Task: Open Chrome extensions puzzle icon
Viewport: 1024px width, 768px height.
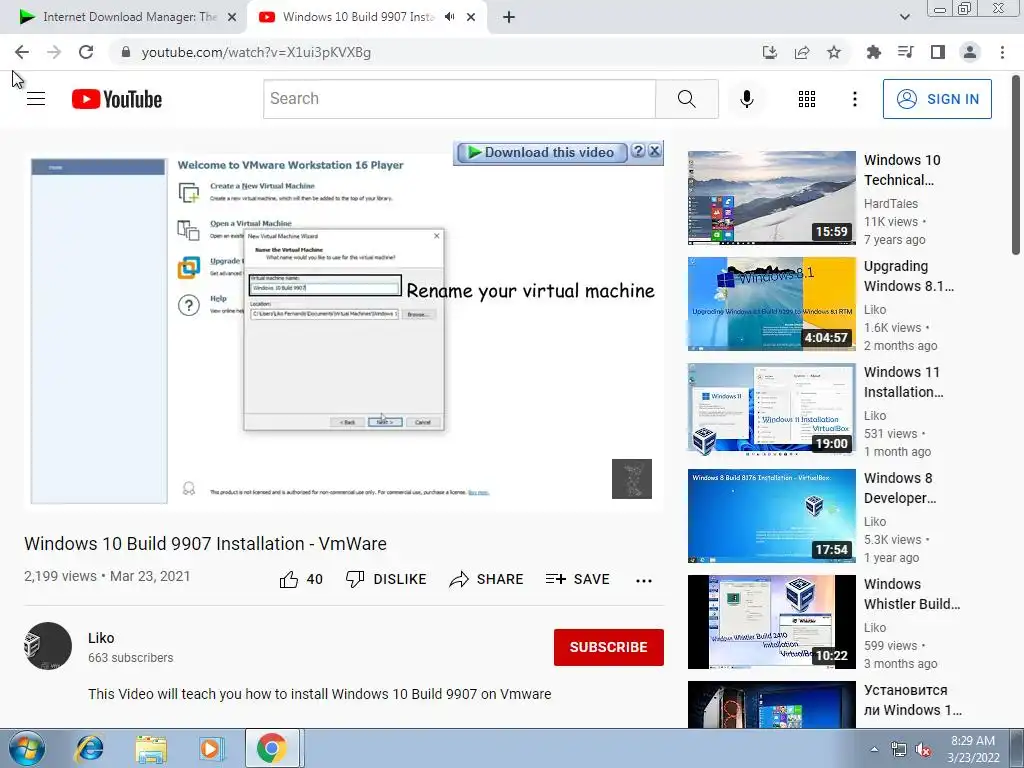Action: click(873, 52)
